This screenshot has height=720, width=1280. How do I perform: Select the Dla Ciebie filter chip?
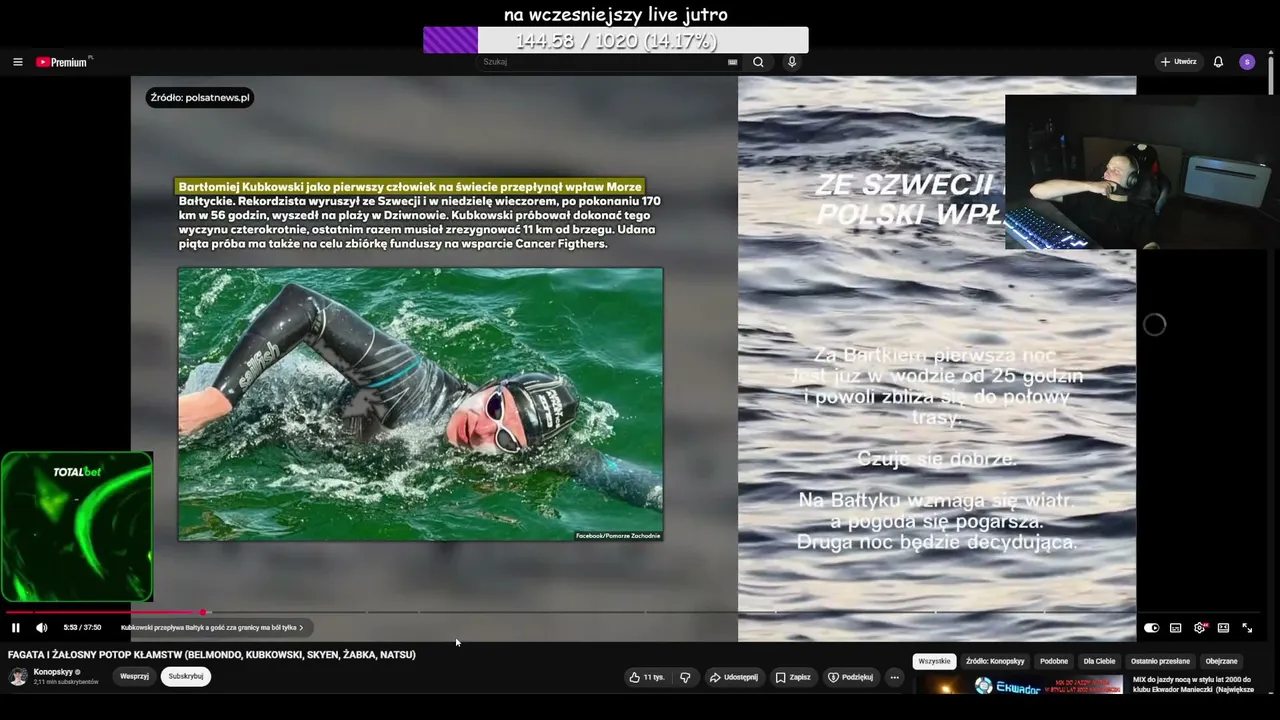coord(1099,661)
